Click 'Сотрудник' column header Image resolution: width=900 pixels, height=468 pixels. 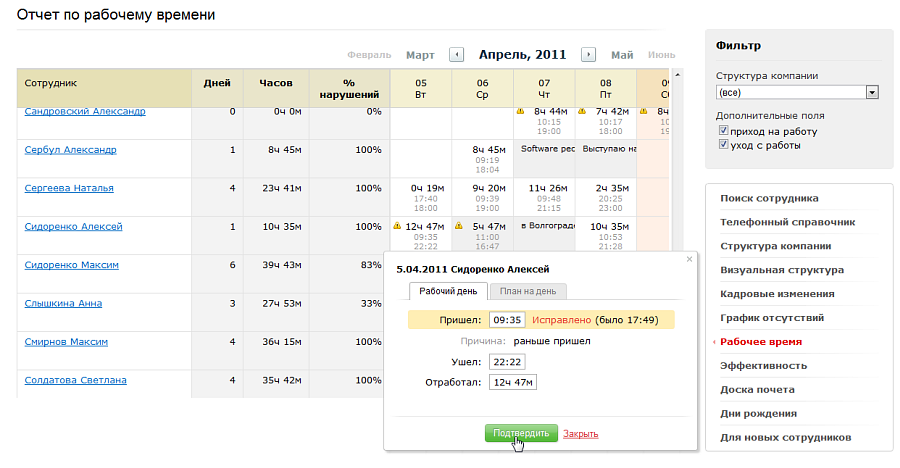pyautogui.click(x=104, y=88)
